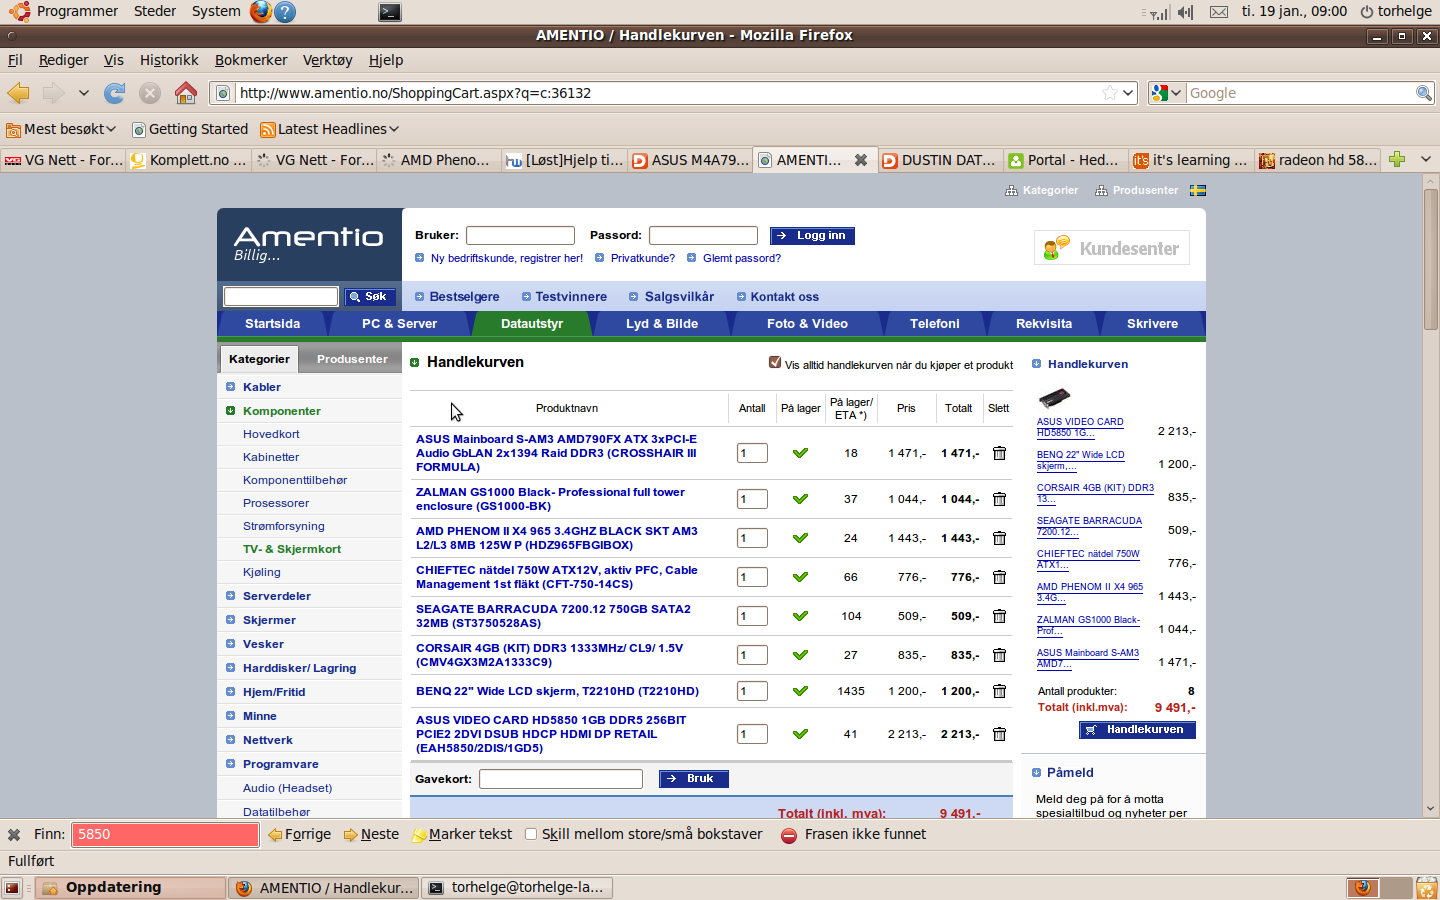Select the Datautstyr navigation tab
1440x900 pixels.
[532, 324]
